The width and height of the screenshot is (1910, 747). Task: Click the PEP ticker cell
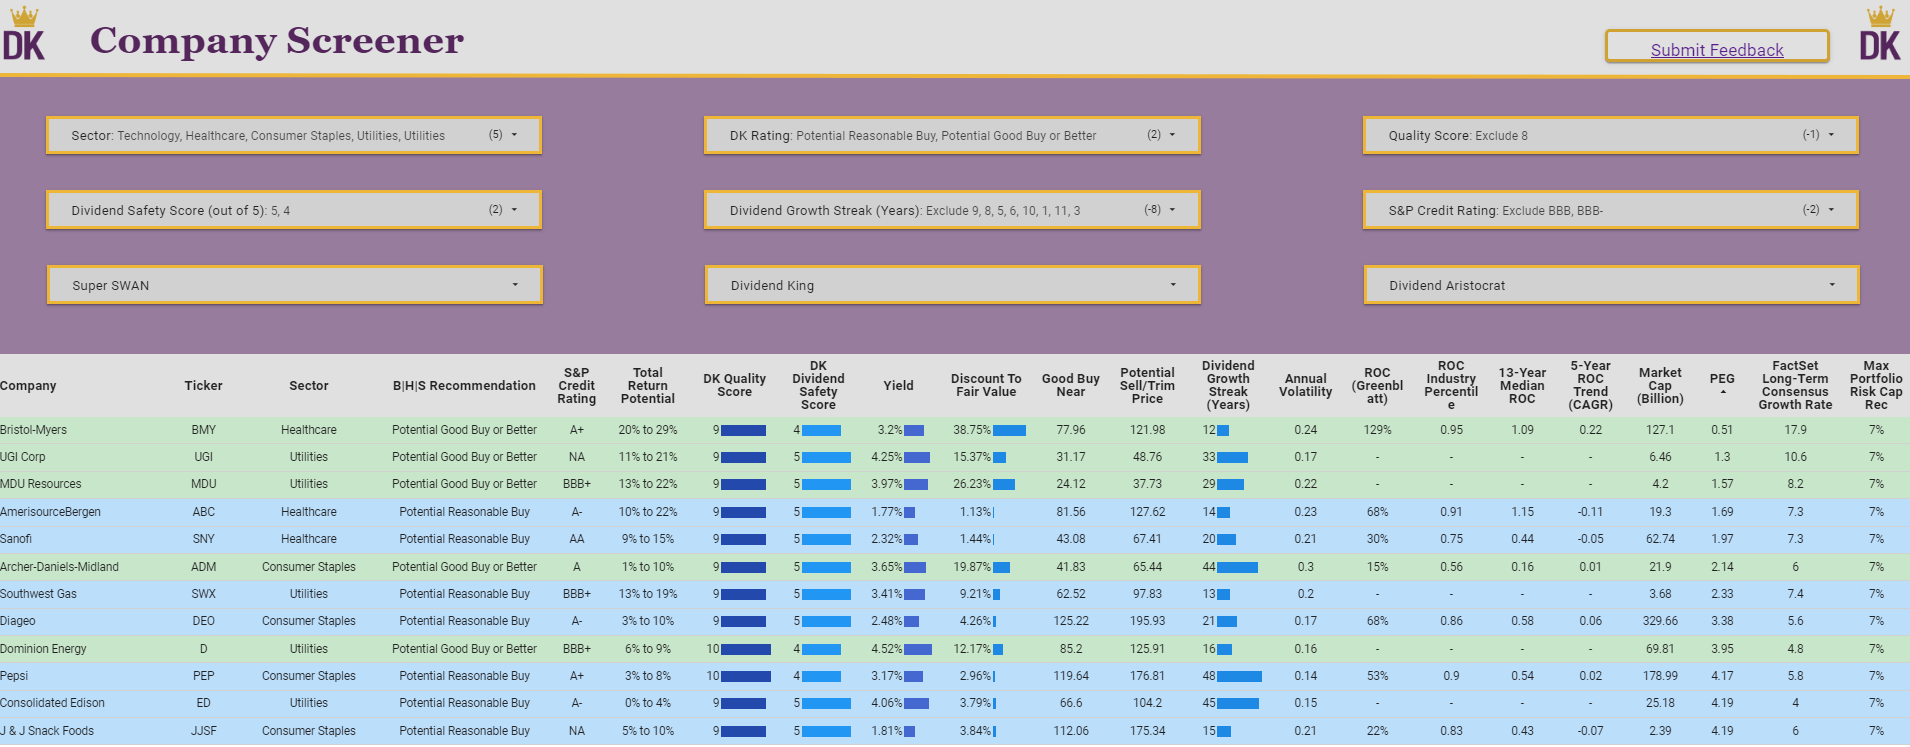pyautogui.click(x=203, y=676)
